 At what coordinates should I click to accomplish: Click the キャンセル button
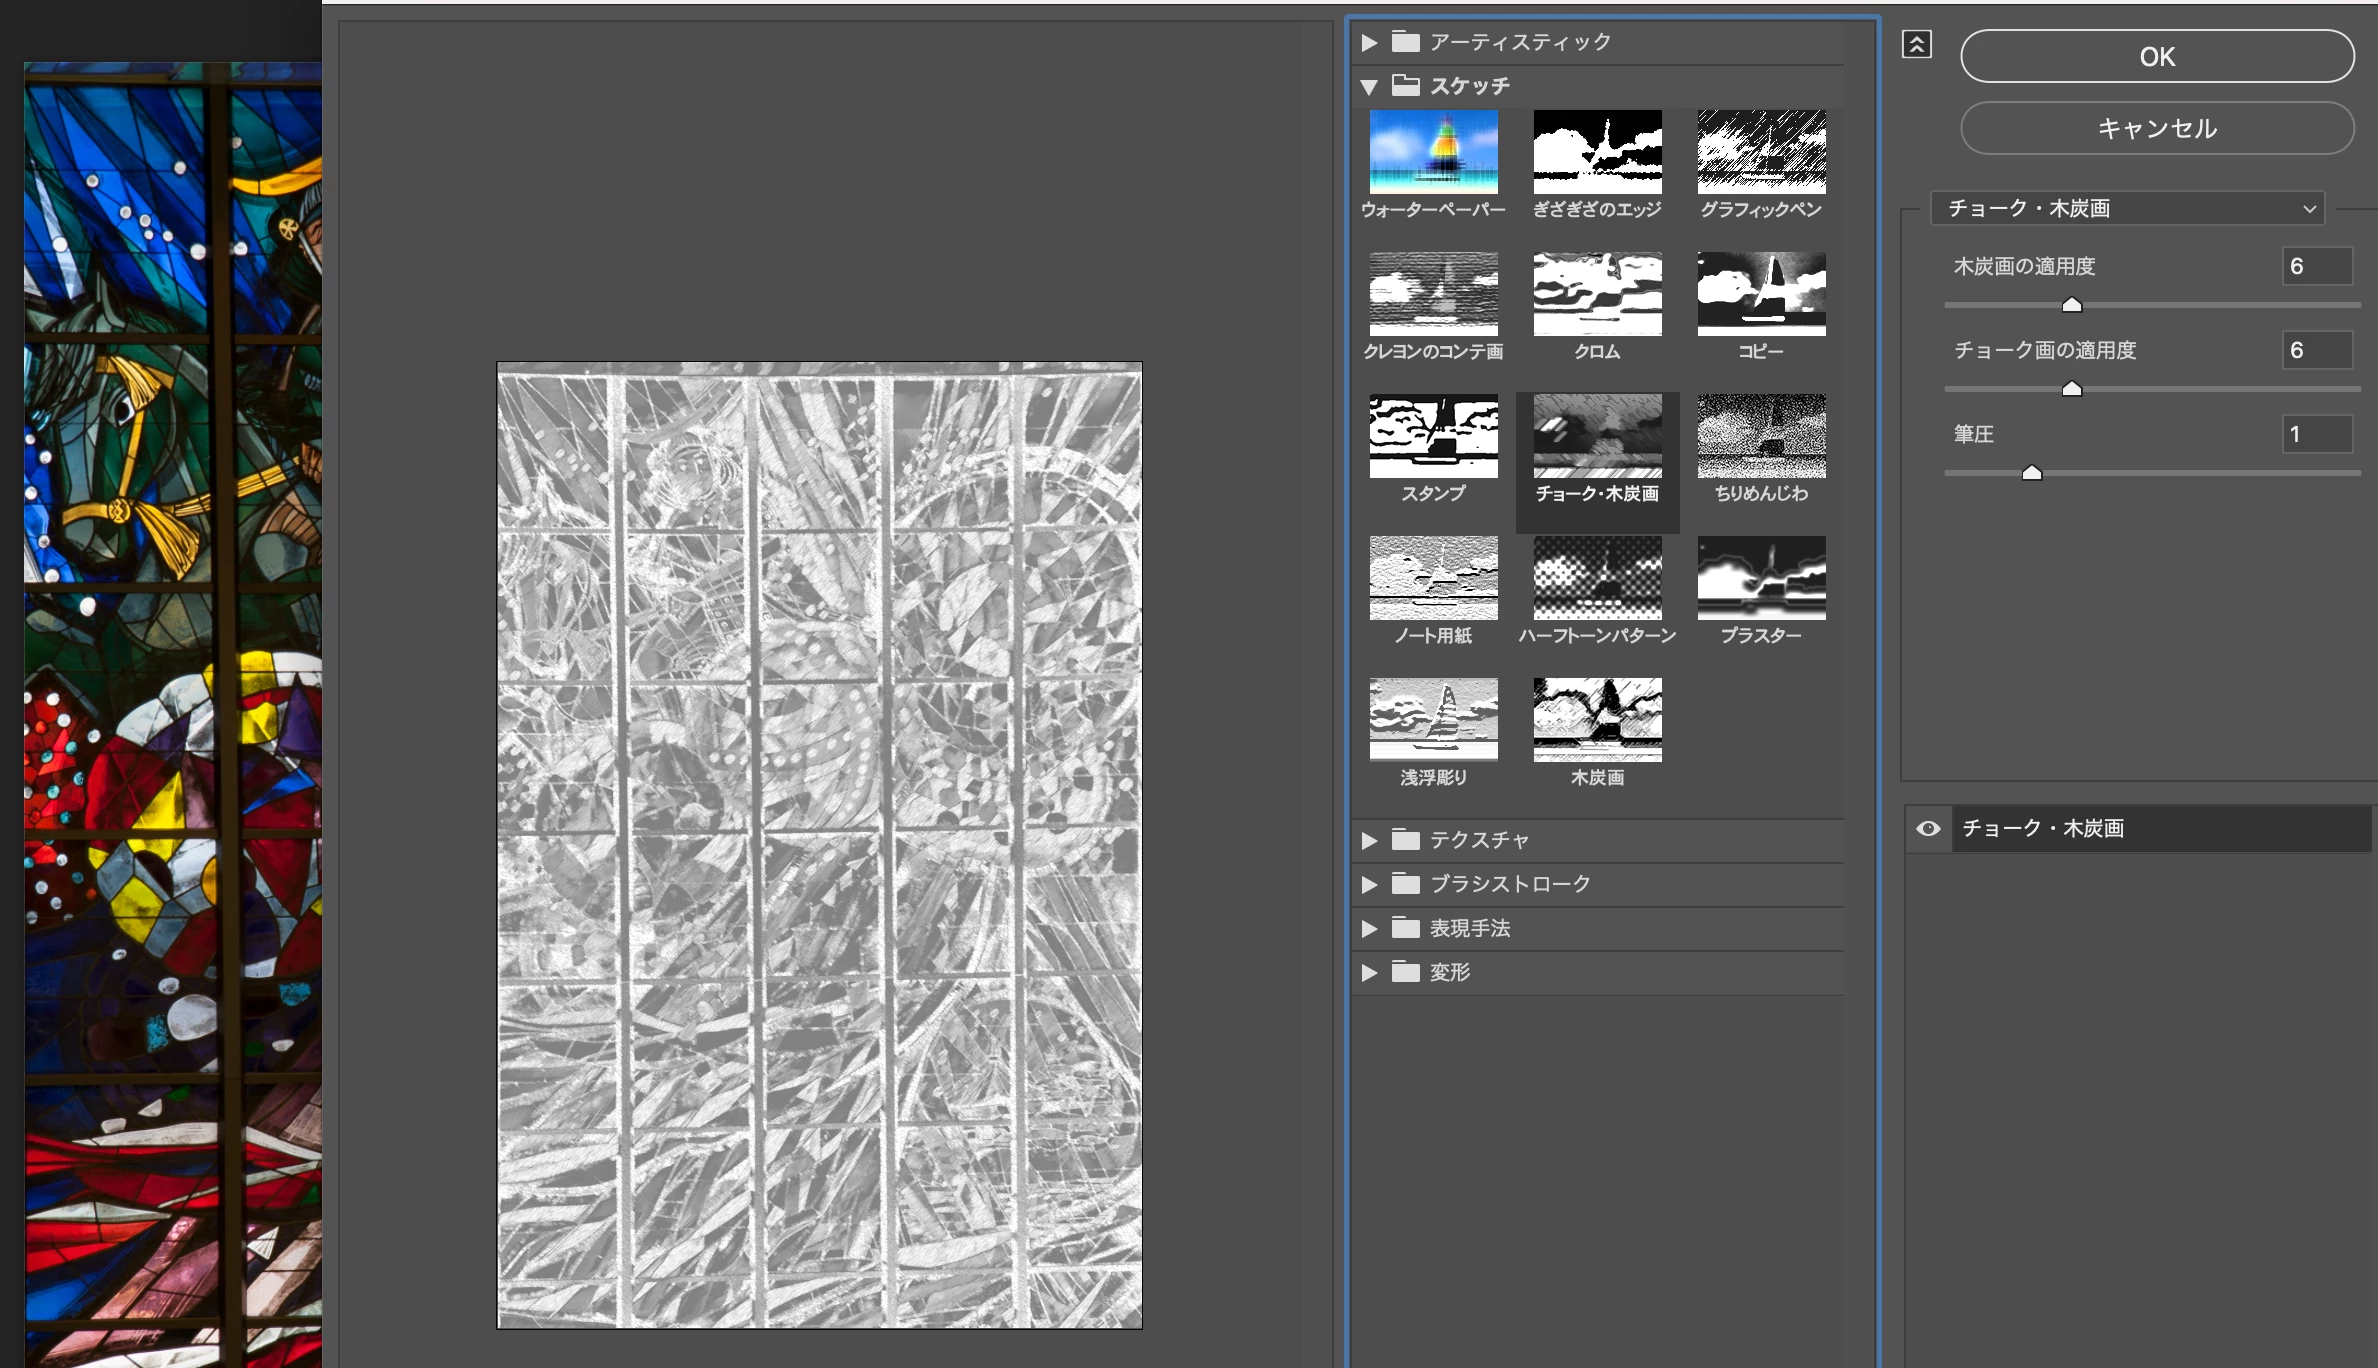(x=2156, y=129)
